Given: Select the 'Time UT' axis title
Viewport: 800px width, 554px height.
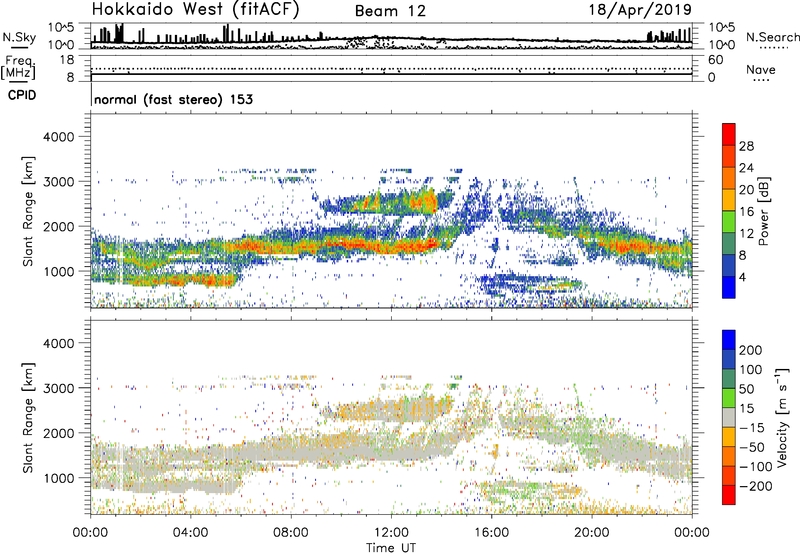Looking at the screenshot, I should click(x=391, y=547).
